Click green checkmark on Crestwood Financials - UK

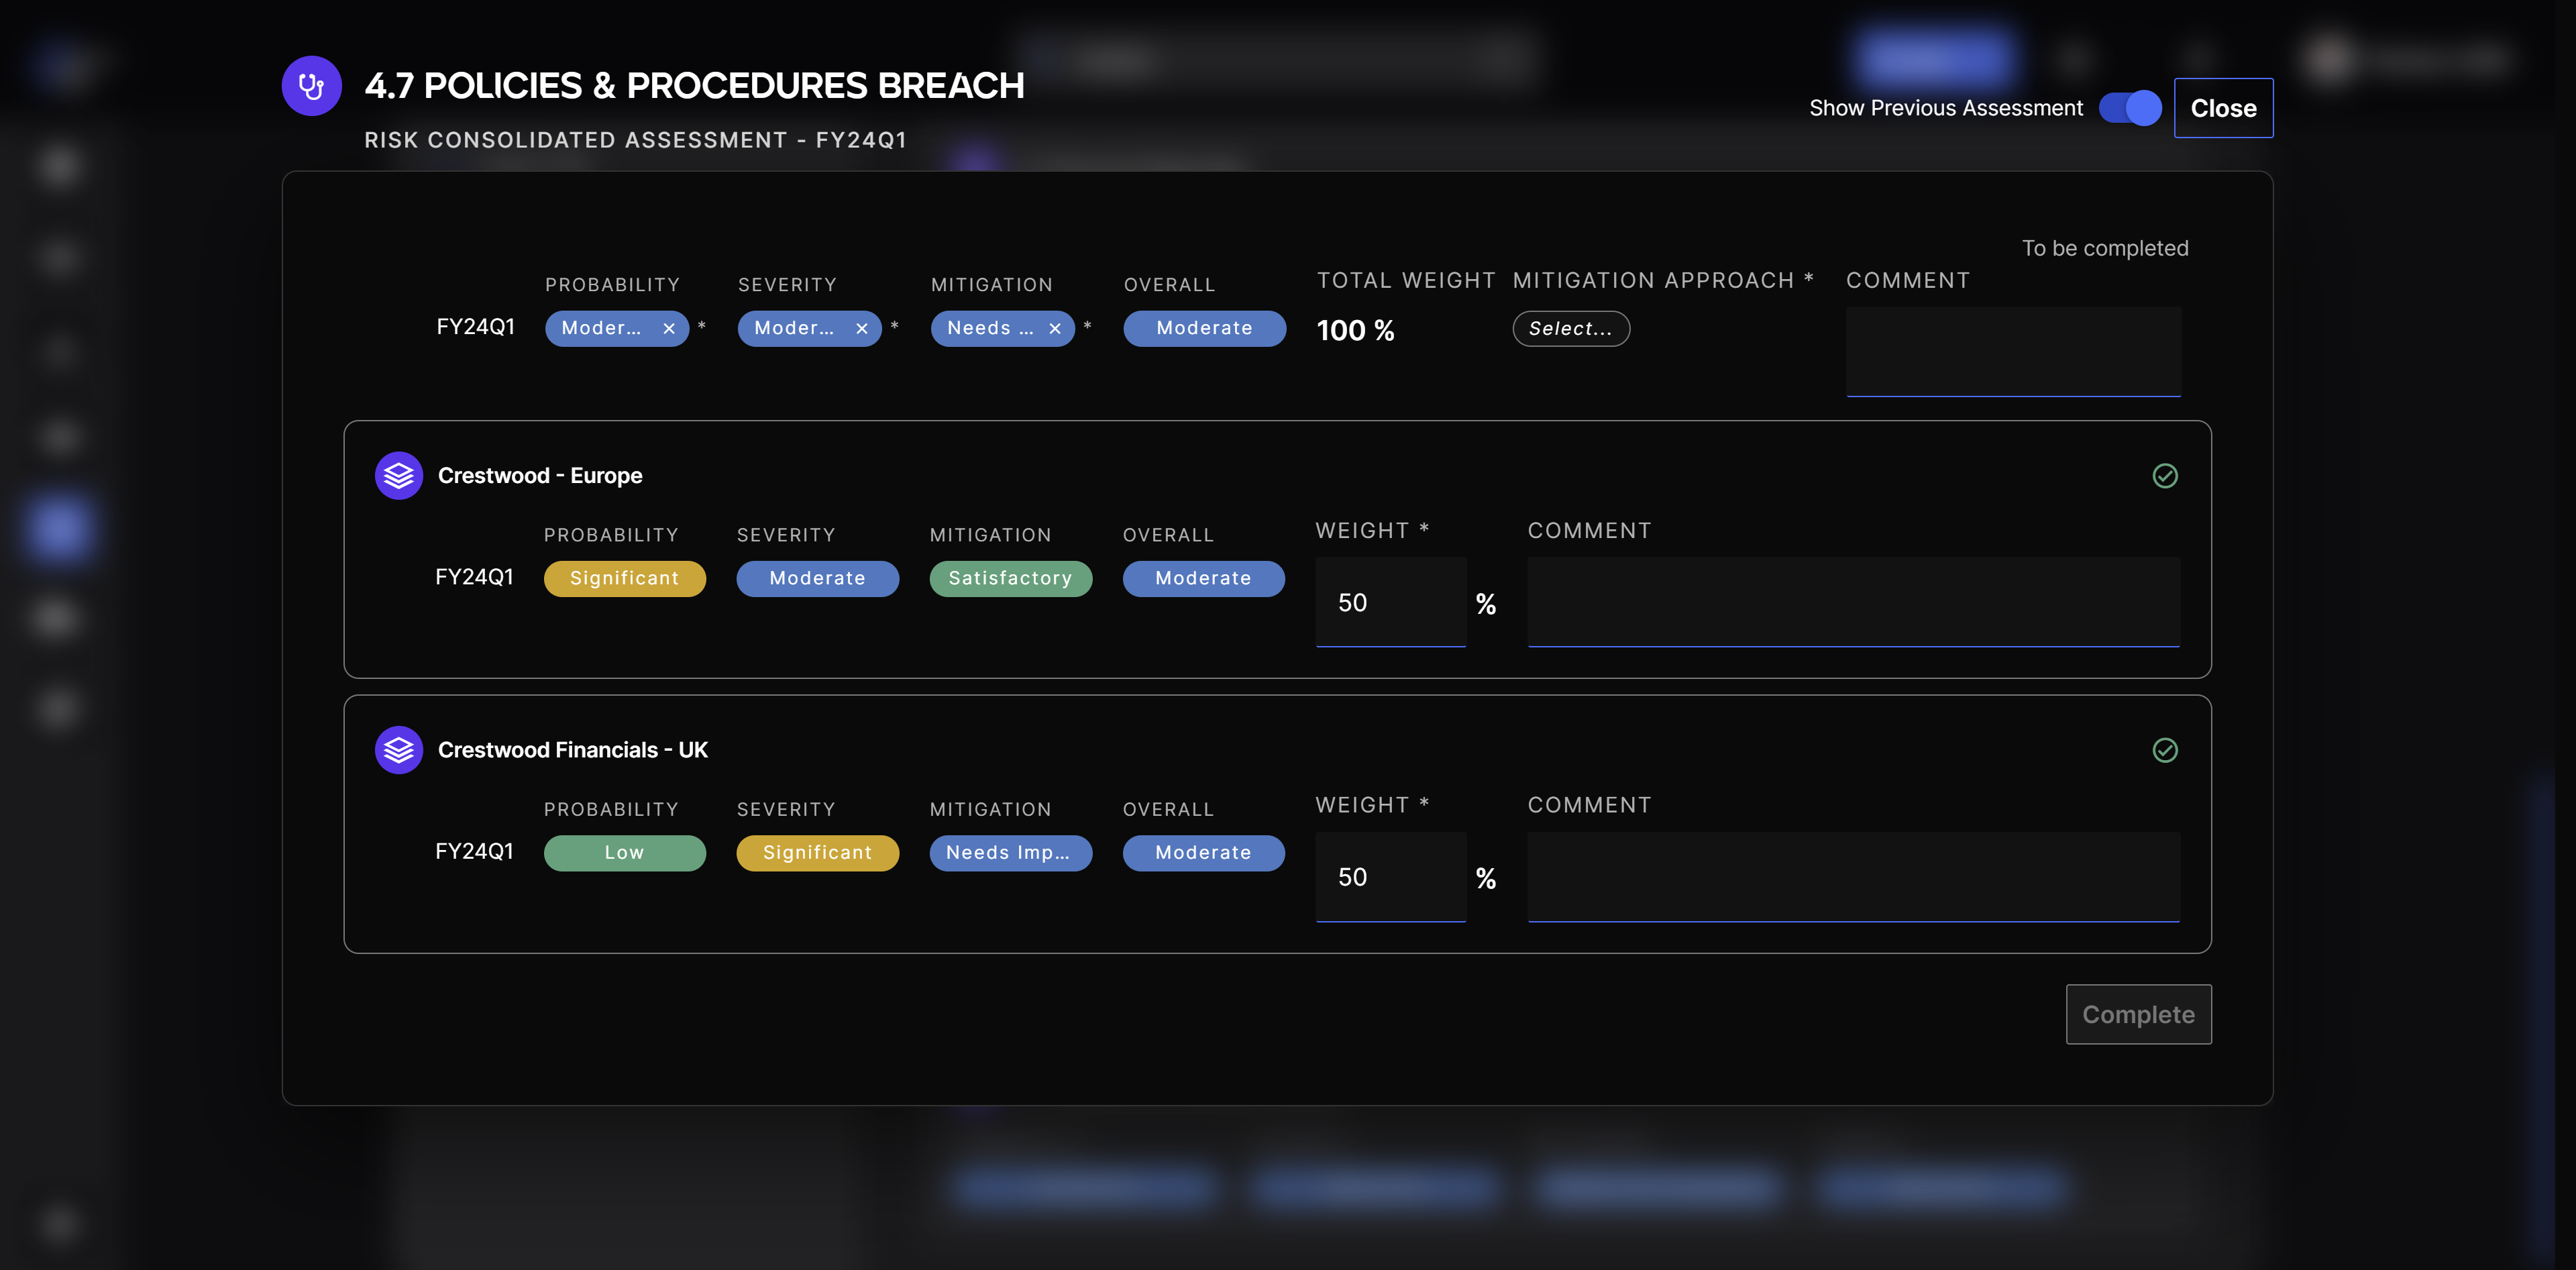coord(2164,750)
